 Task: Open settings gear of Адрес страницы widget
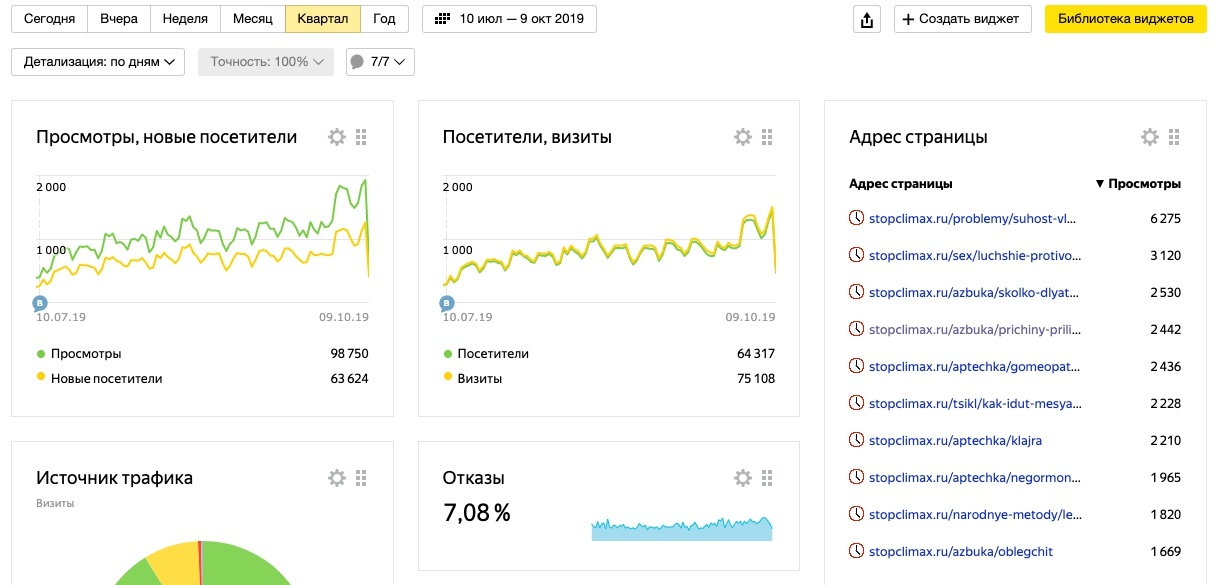tap(1150, 137)
